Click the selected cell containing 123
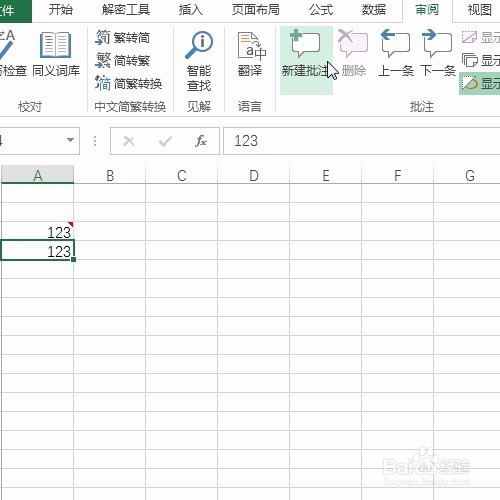500x500 pixels. tap(37, 250)
